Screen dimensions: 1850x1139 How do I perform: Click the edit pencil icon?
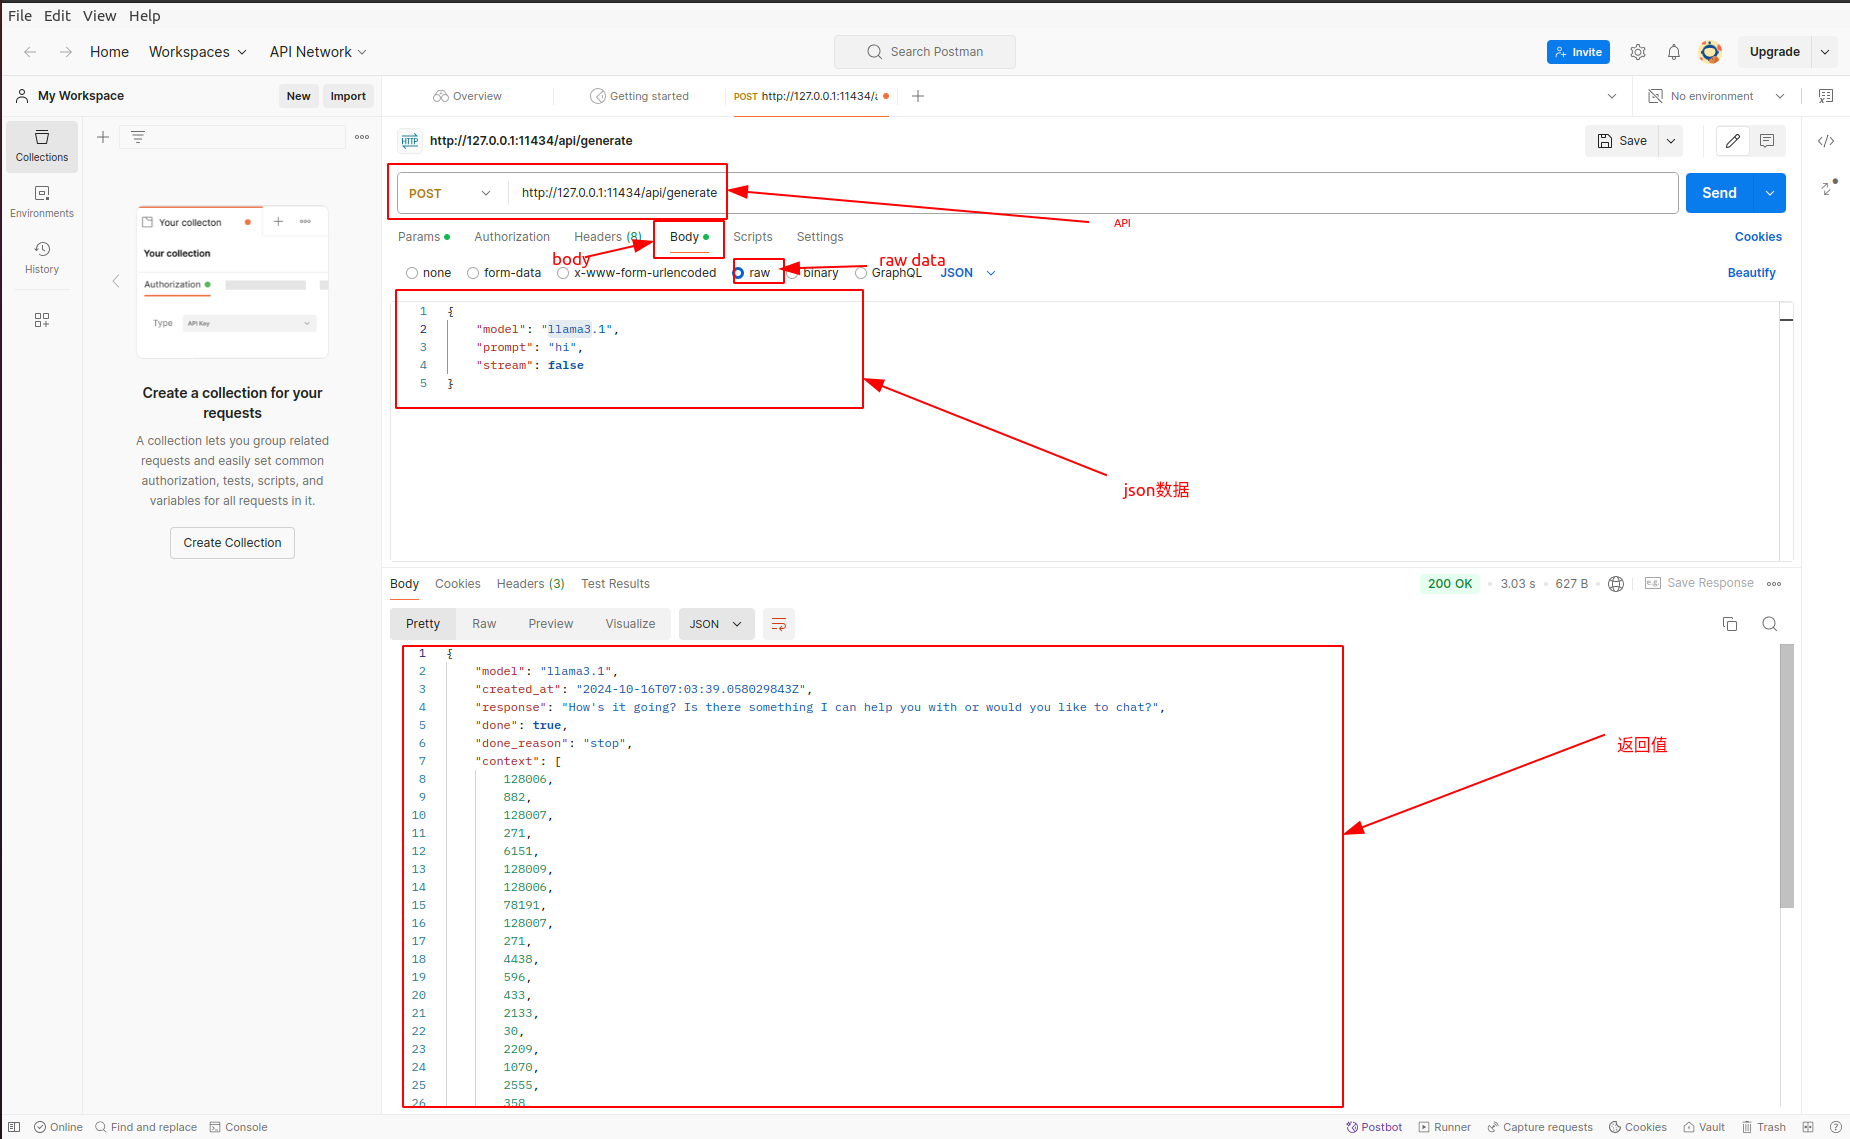coord(1733,141)
